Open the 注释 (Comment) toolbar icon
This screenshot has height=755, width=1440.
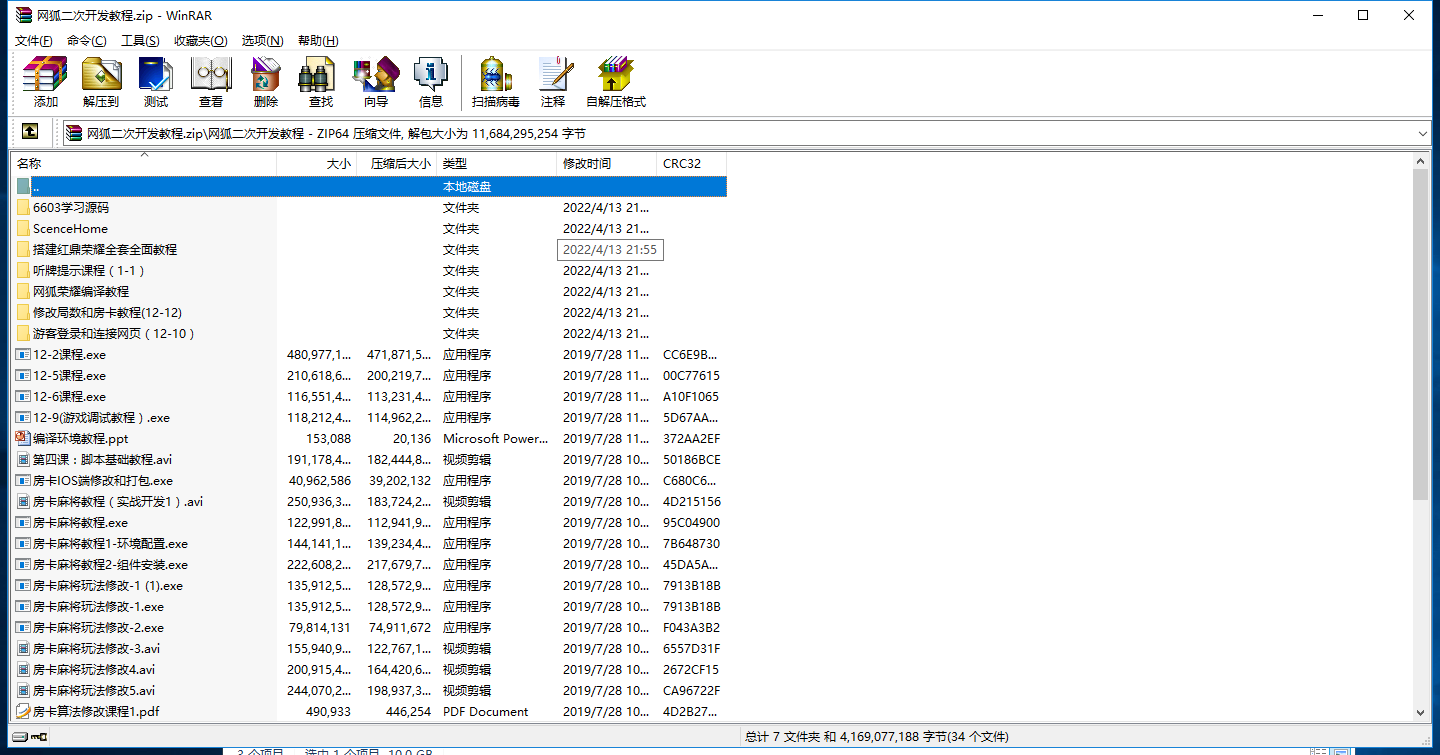(x=553, y=82)
